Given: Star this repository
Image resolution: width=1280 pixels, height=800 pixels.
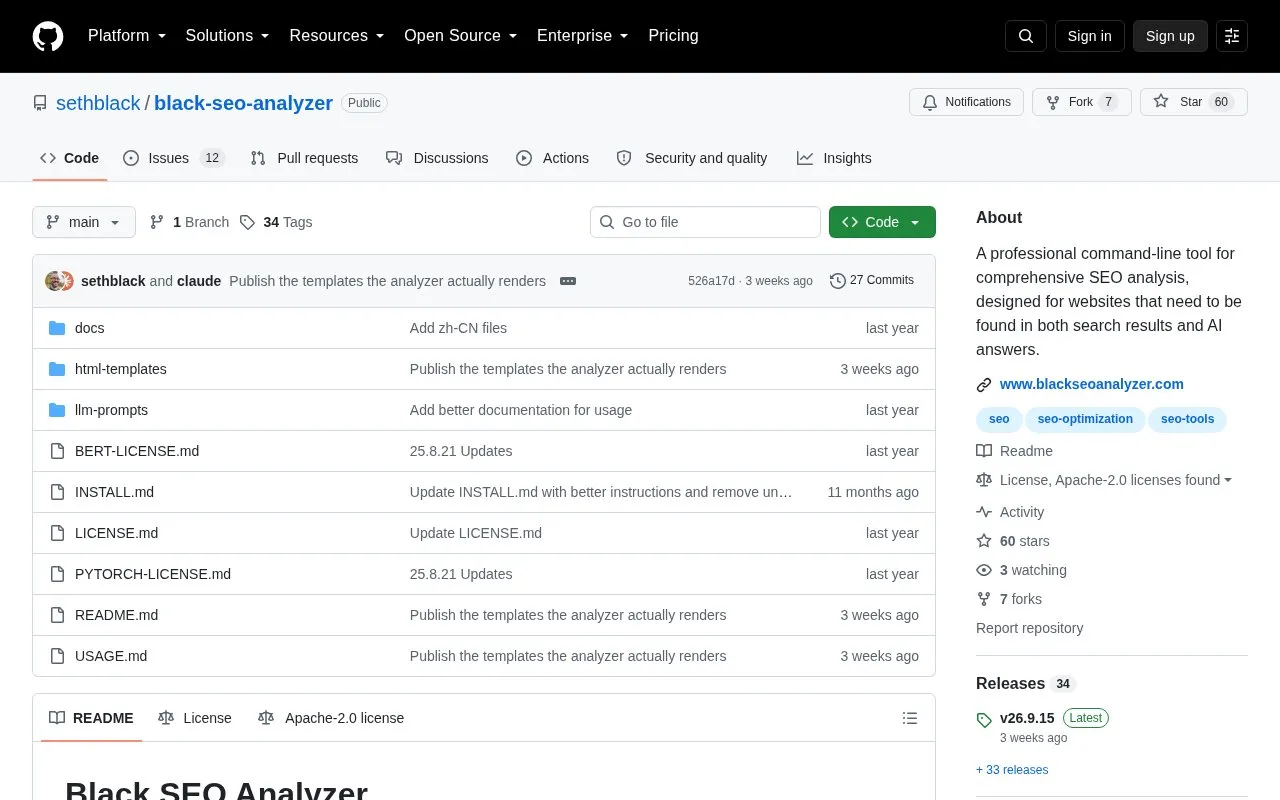Looking at the screenshot, I should click(1194, 102).
